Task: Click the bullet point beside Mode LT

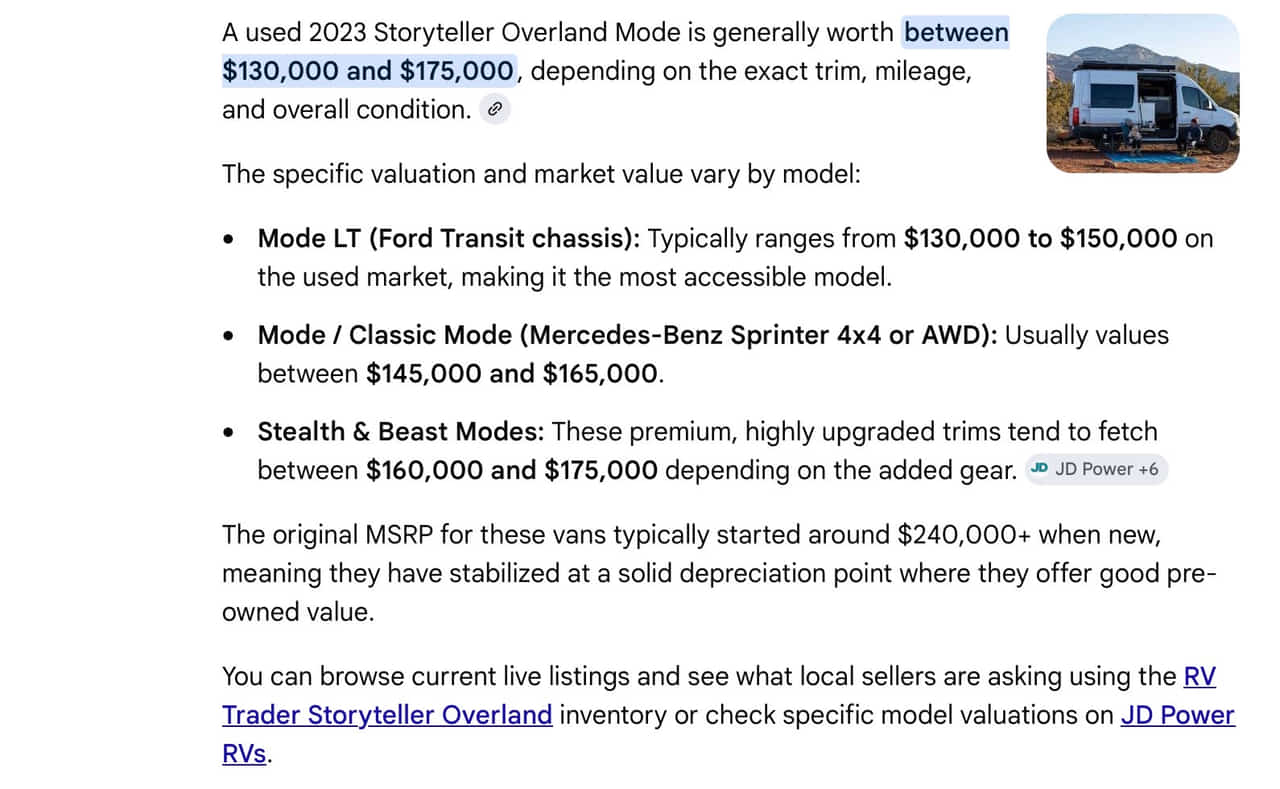Action: point(231,240)
